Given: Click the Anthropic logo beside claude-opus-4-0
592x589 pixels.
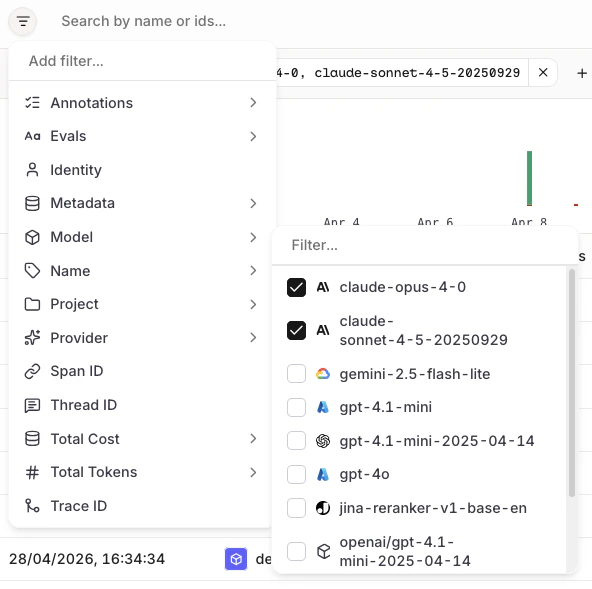Looking at the screenshot, I should point(323,287).
